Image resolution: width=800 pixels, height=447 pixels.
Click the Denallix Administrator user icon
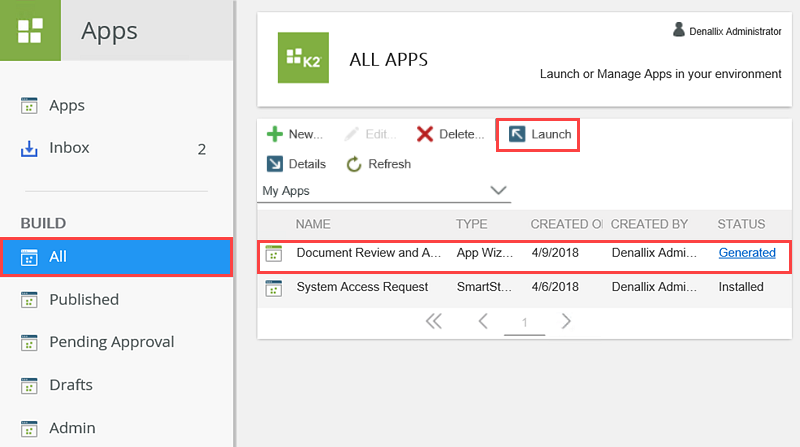coord(679,31)
